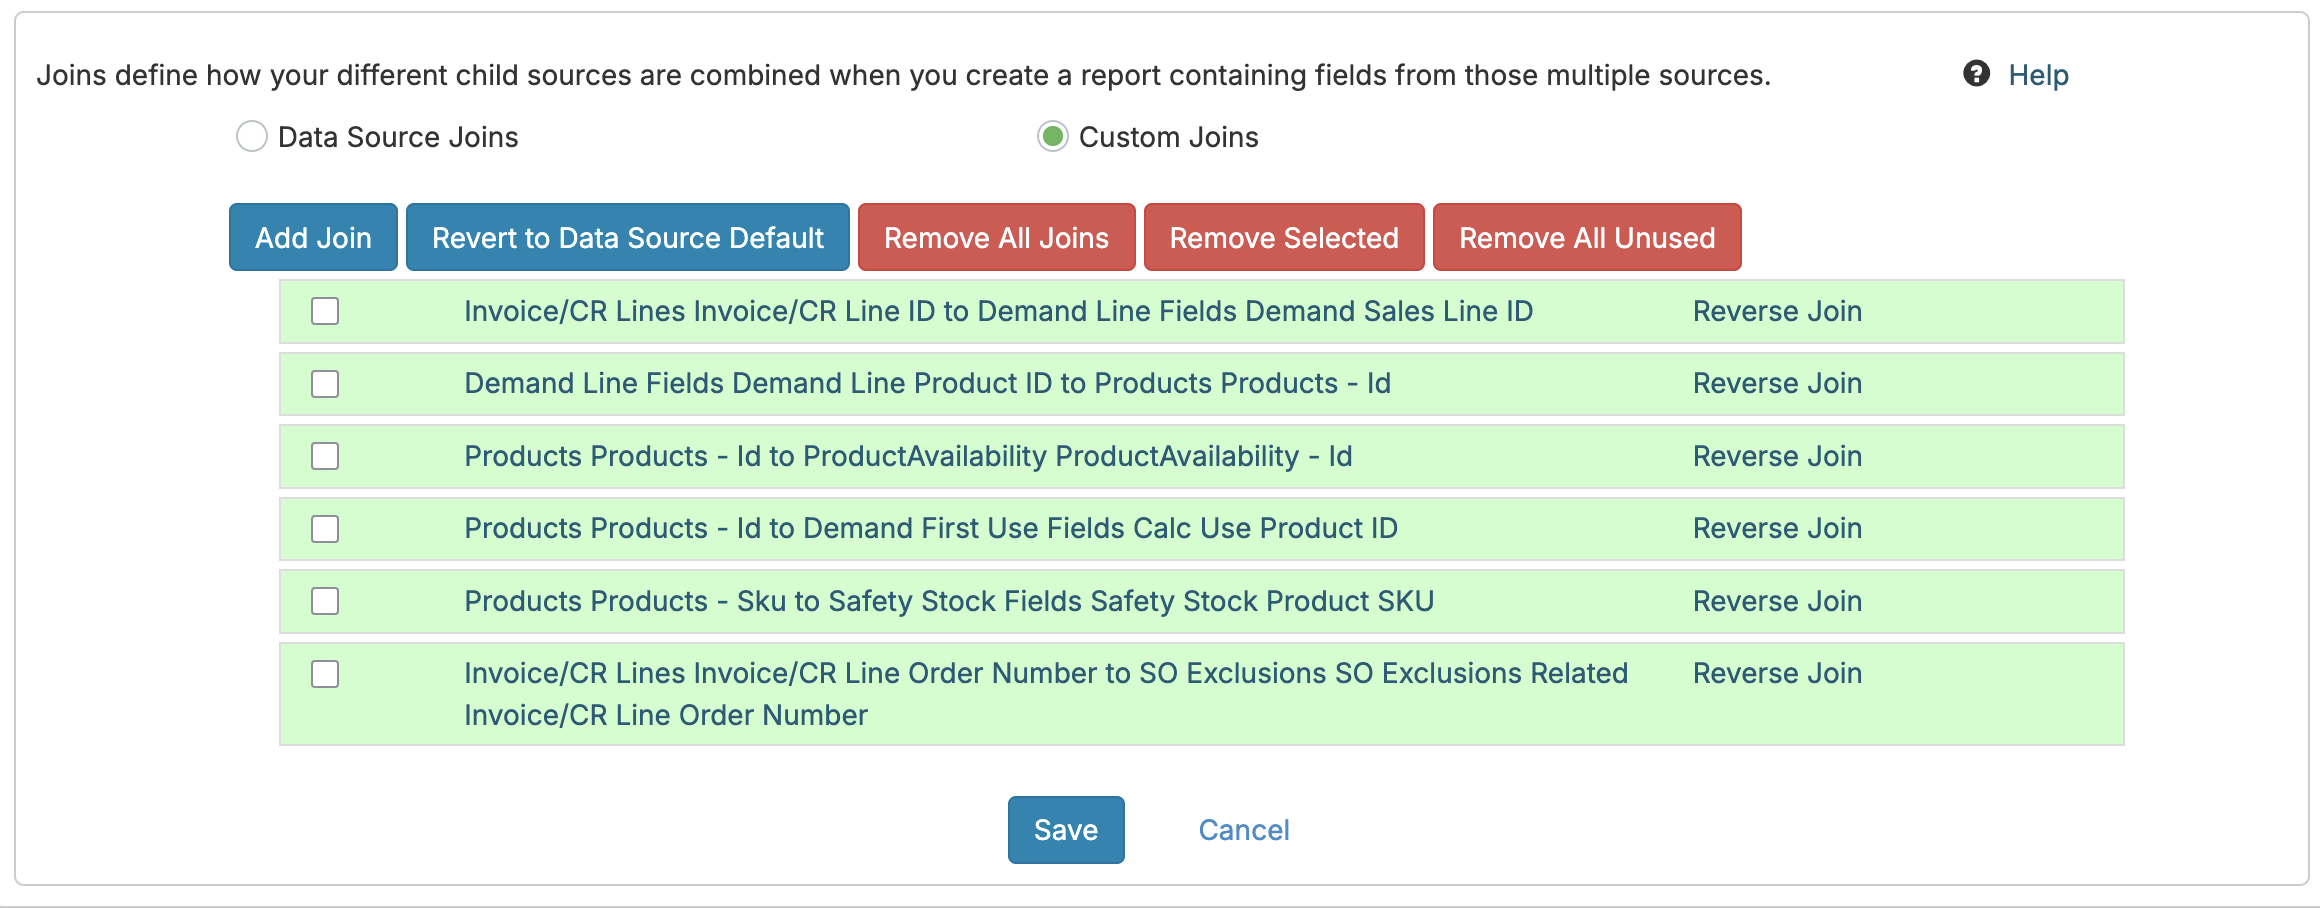2320x908 pixels.
Task: Click the Help question mark icon
Action: (1976, 74)
